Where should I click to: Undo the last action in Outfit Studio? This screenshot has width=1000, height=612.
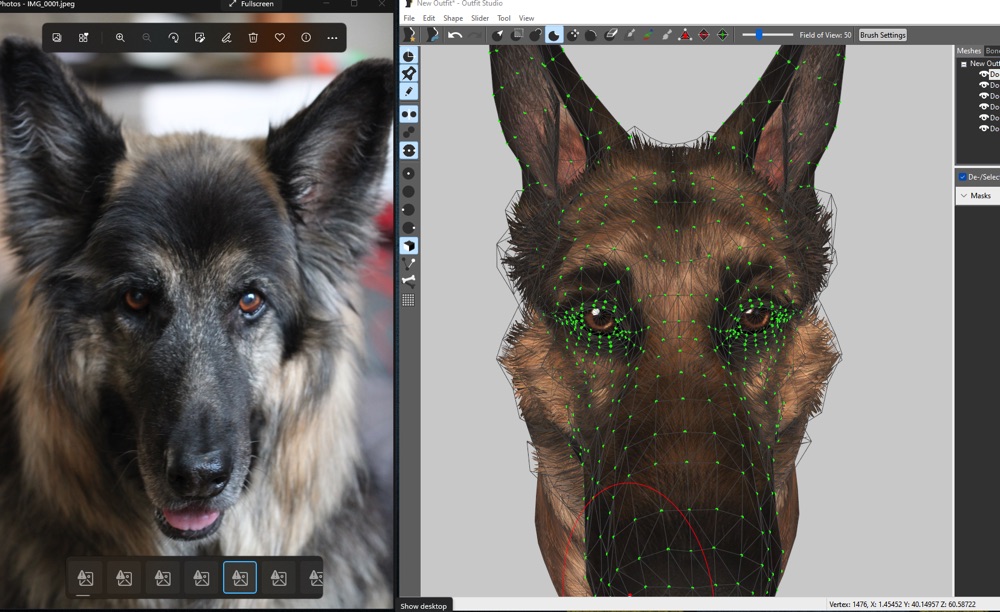[455, 35]
